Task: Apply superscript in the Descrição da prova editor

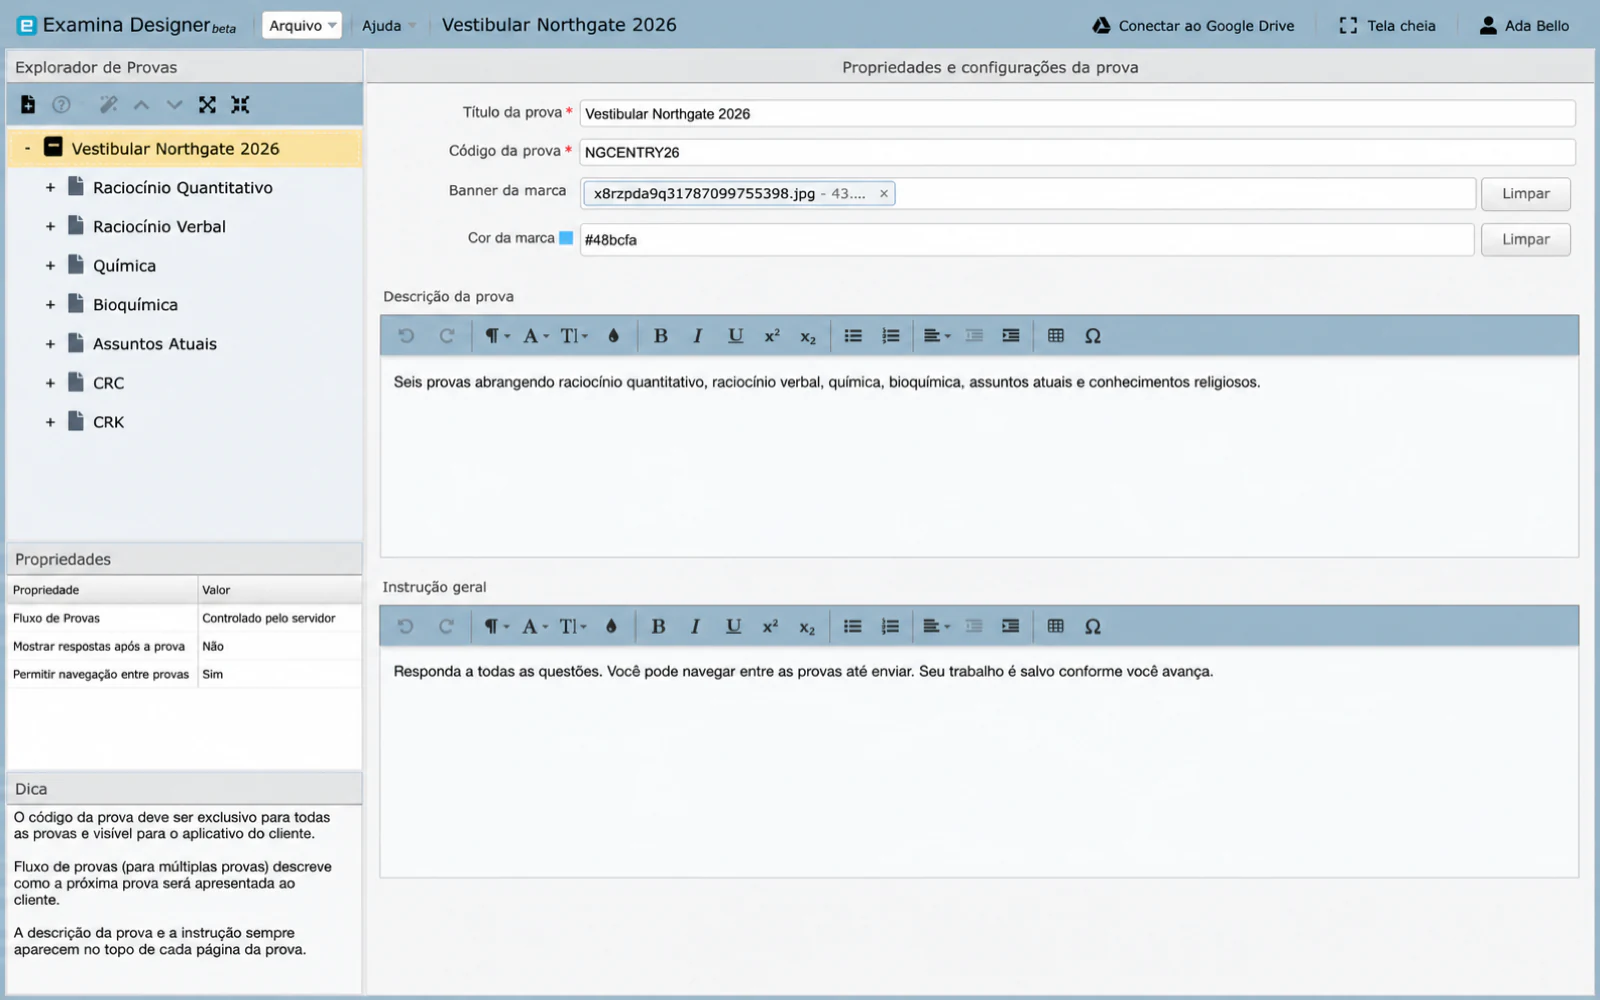Action: [772, 336]
